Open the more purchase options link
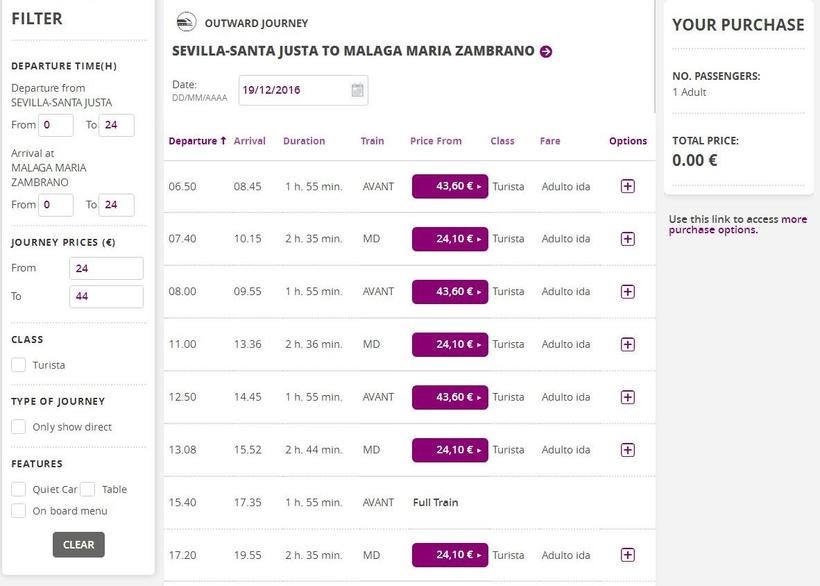This screenshot has width=820, height=586. pyautogui.click(x=737, y=225)
